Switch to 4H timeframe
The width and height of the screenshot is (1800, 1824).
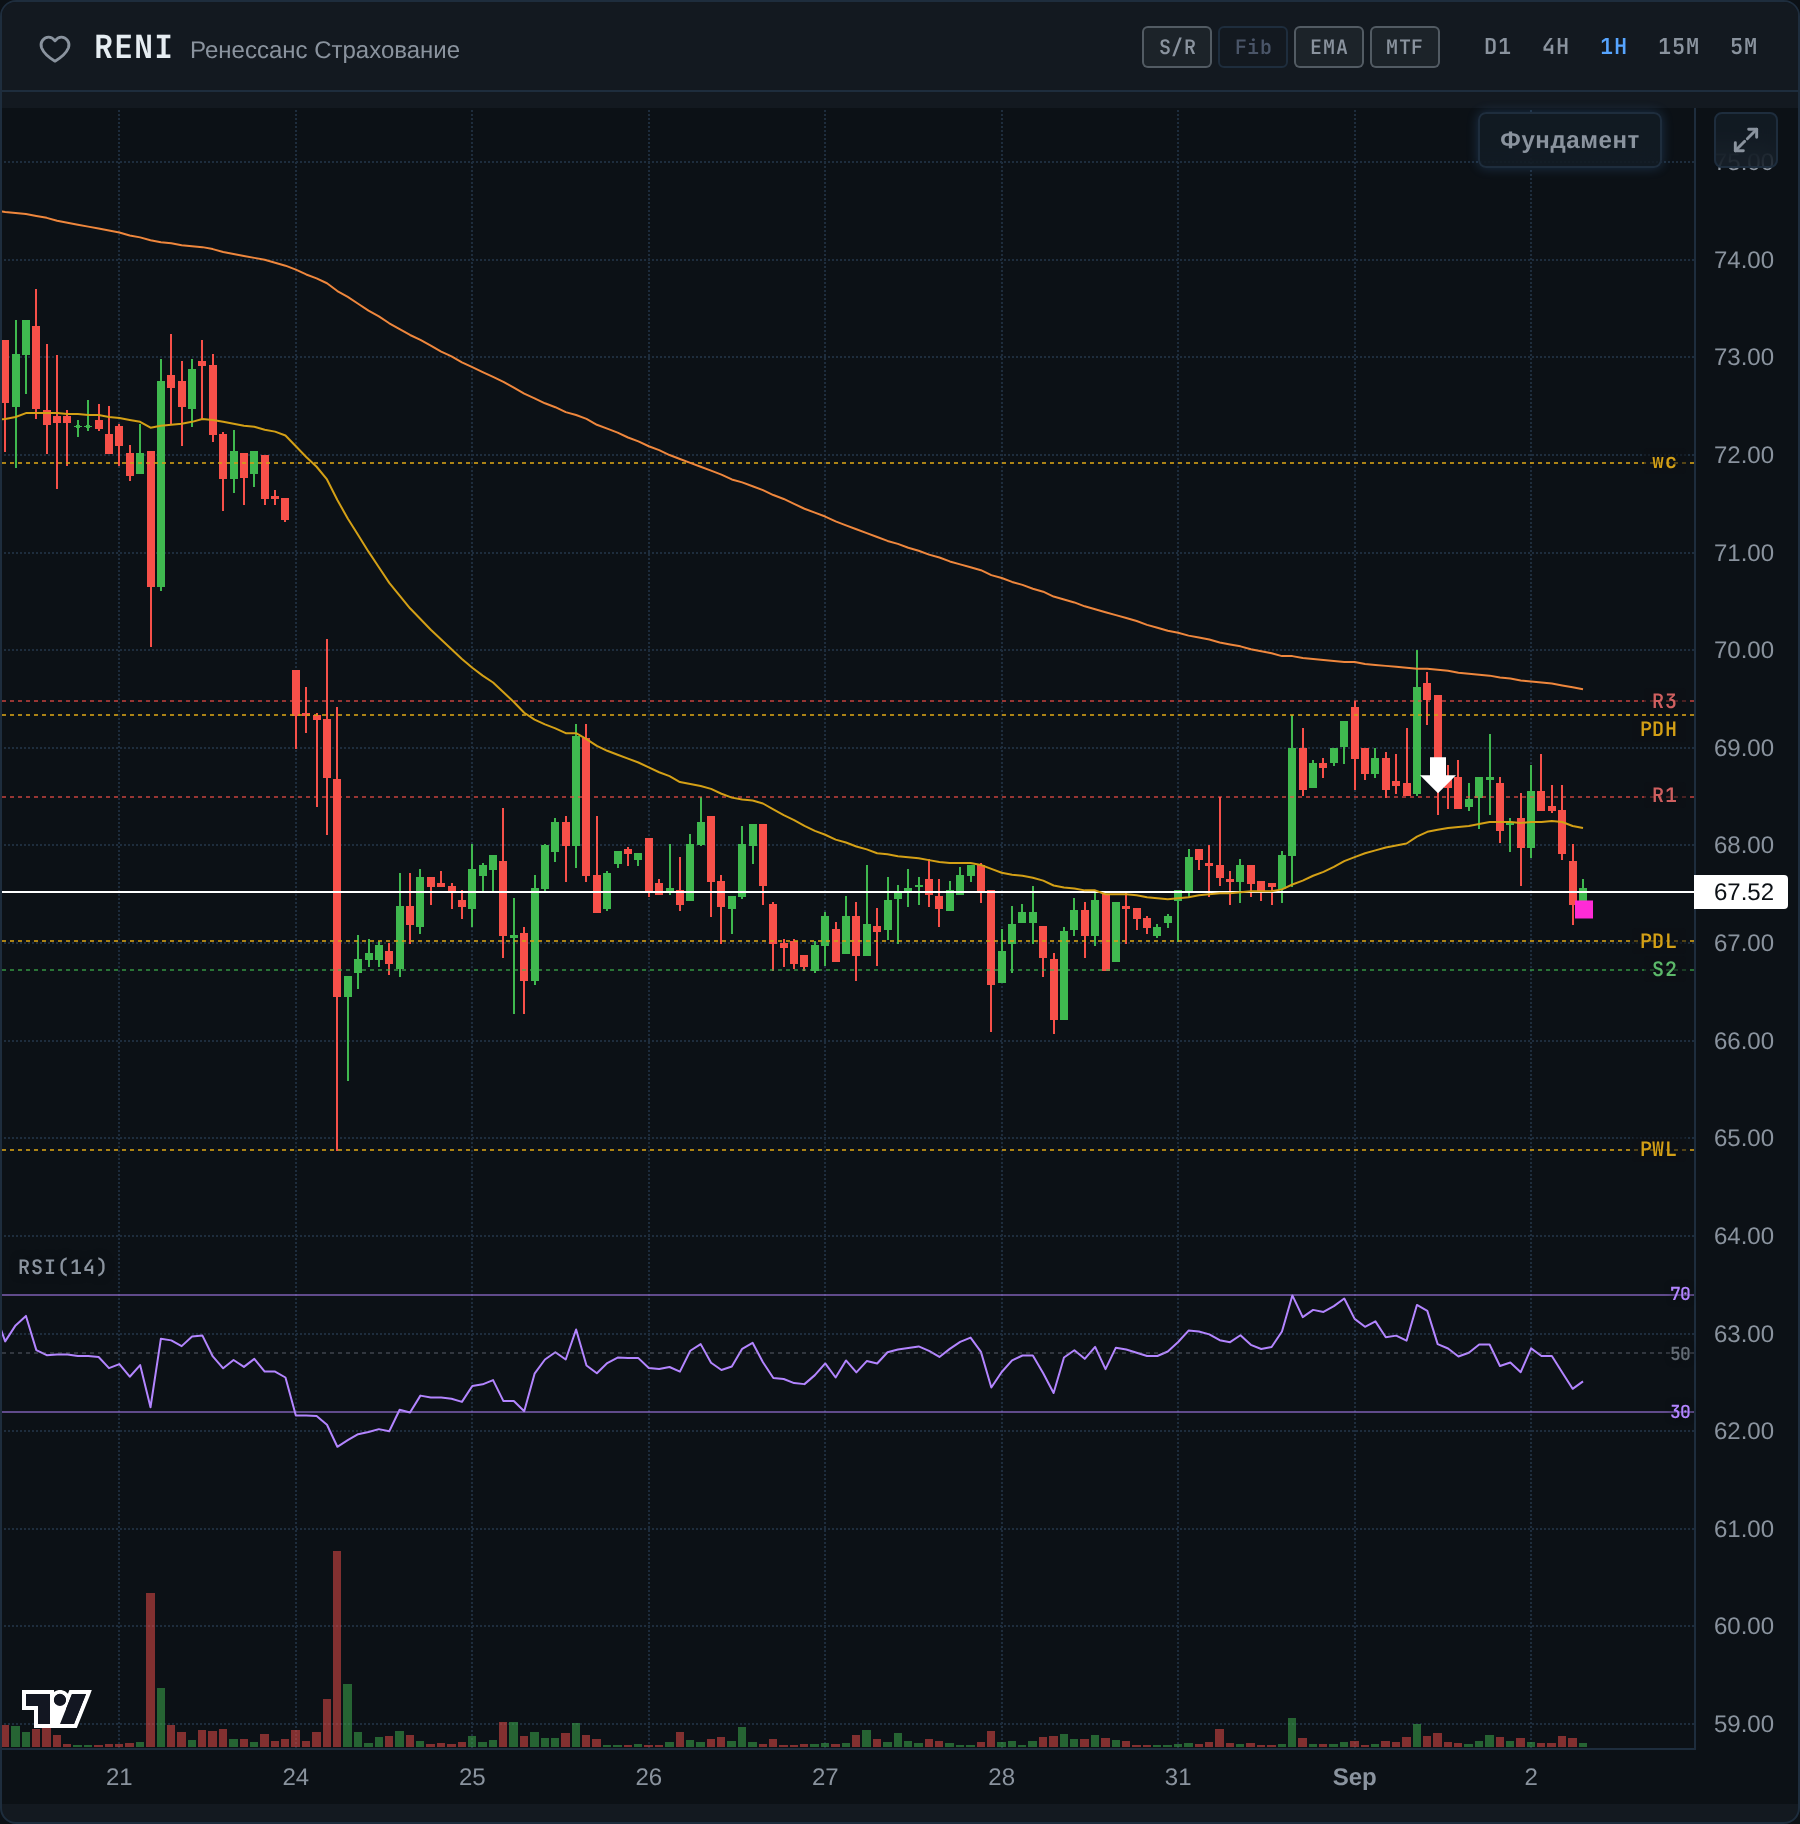1555,47
